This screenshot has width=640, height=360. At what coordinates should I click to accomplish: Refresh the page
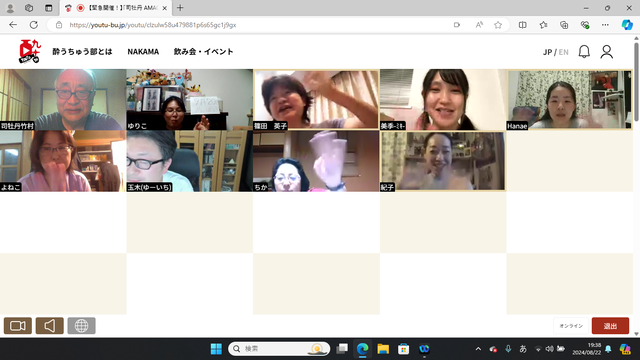(x=33, y=25)
